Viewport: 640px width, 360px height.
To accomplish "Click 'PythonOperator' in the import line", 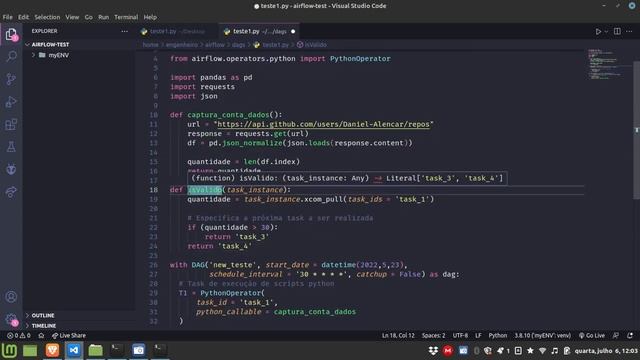I will point(360,59).
